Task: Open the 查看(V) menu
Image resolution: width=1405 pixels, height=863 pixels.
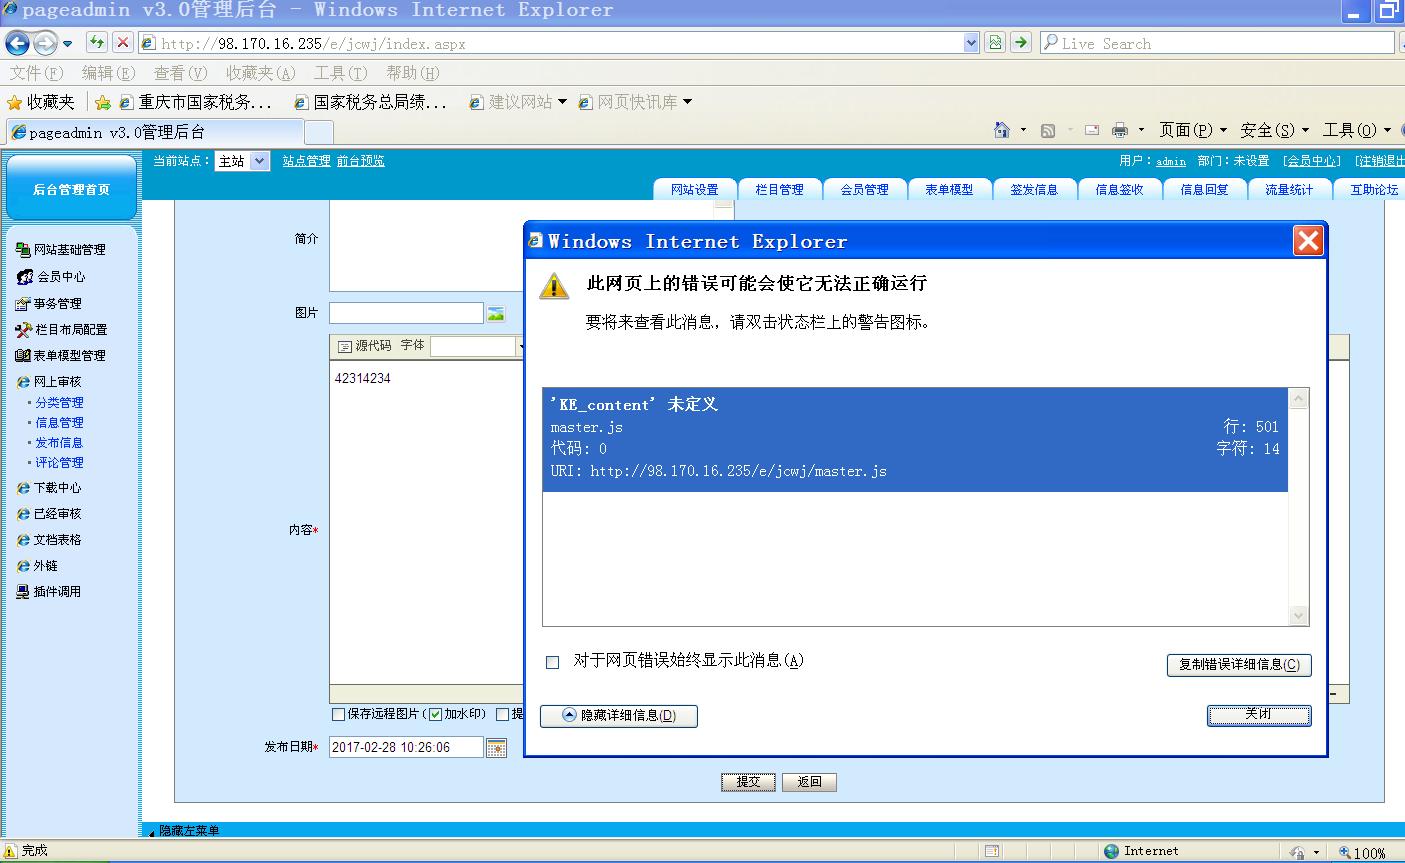Action: click(x=180, y=73)
